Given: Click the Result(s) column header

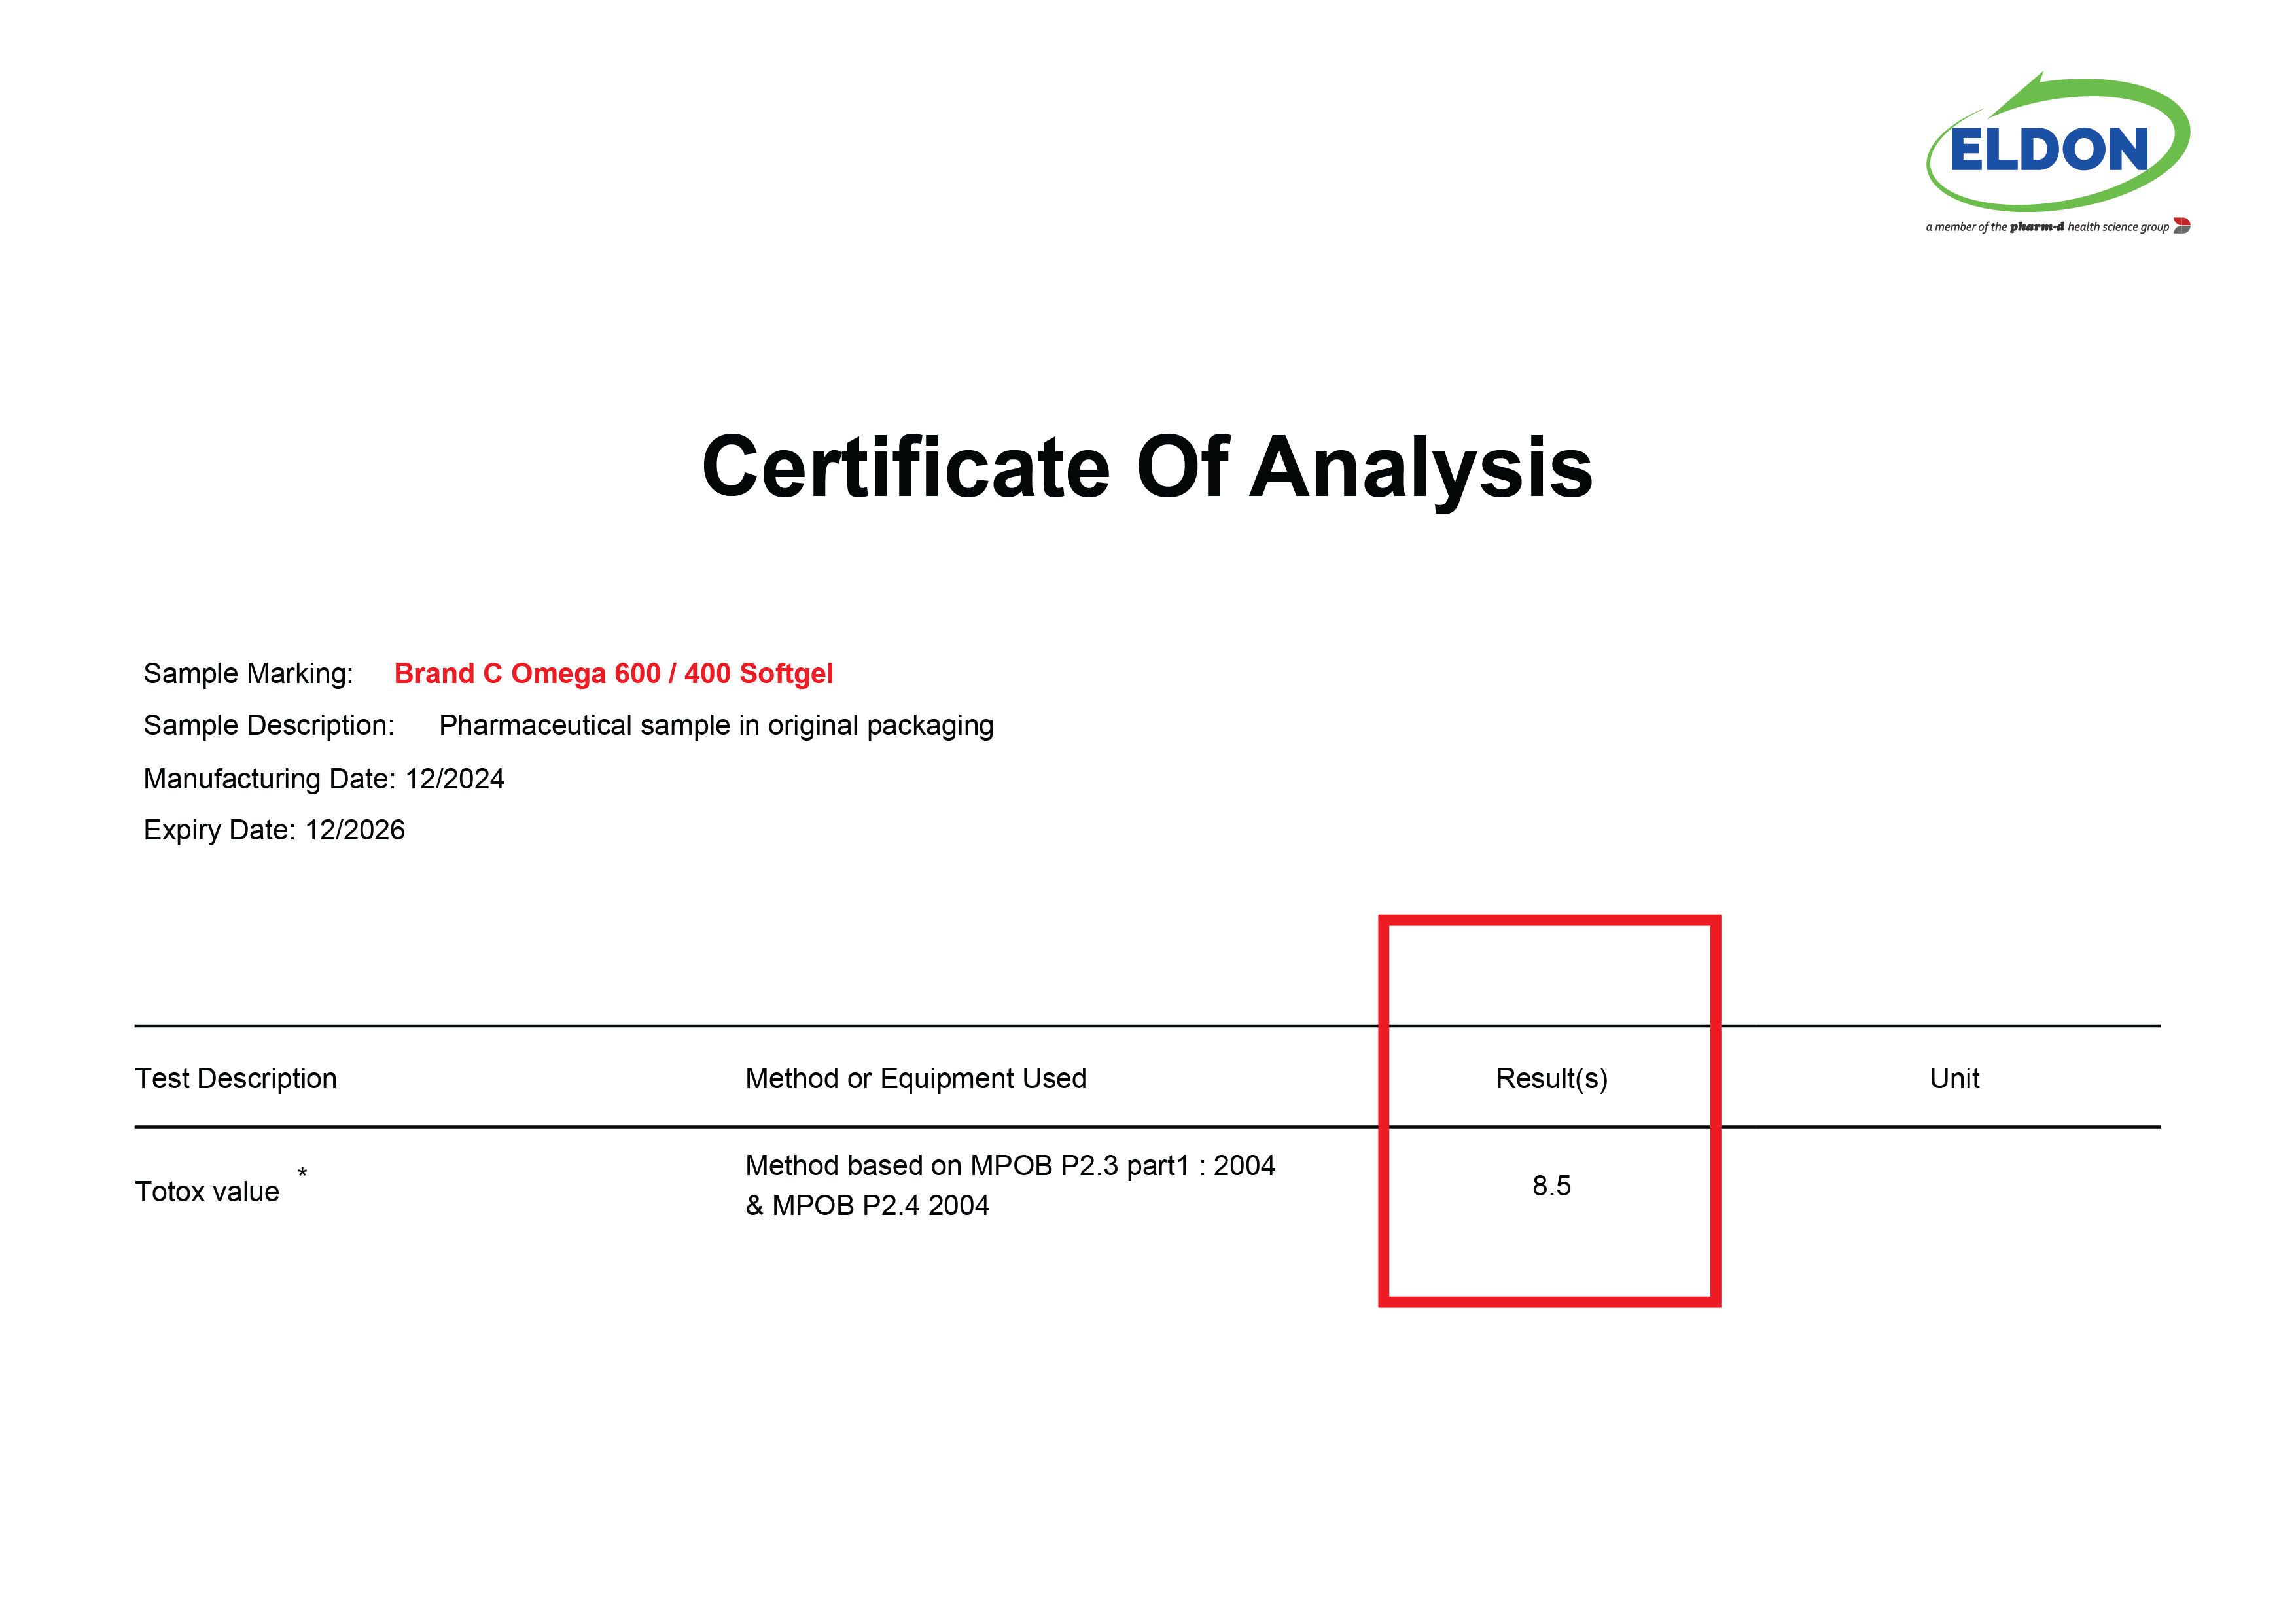Looking at the screenshot, I should click(x=1551, y=1078).
